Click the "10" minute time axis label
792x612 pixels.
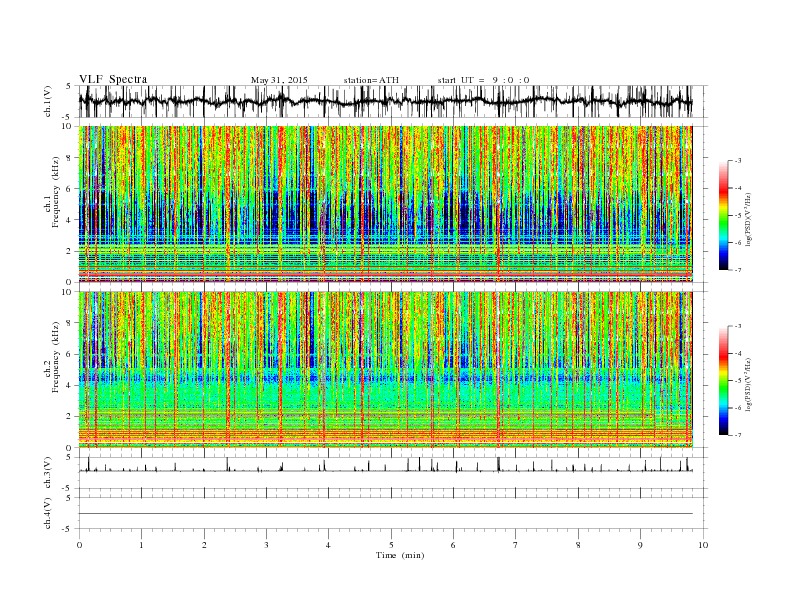(703, 545)
